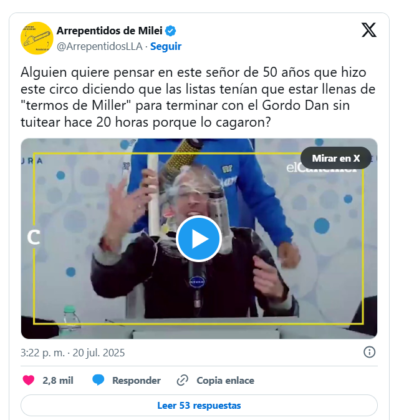404x420 pixels.
Task: Click the reply speech bubble icon
Action: pyautogui.click(x=98, y=380)
